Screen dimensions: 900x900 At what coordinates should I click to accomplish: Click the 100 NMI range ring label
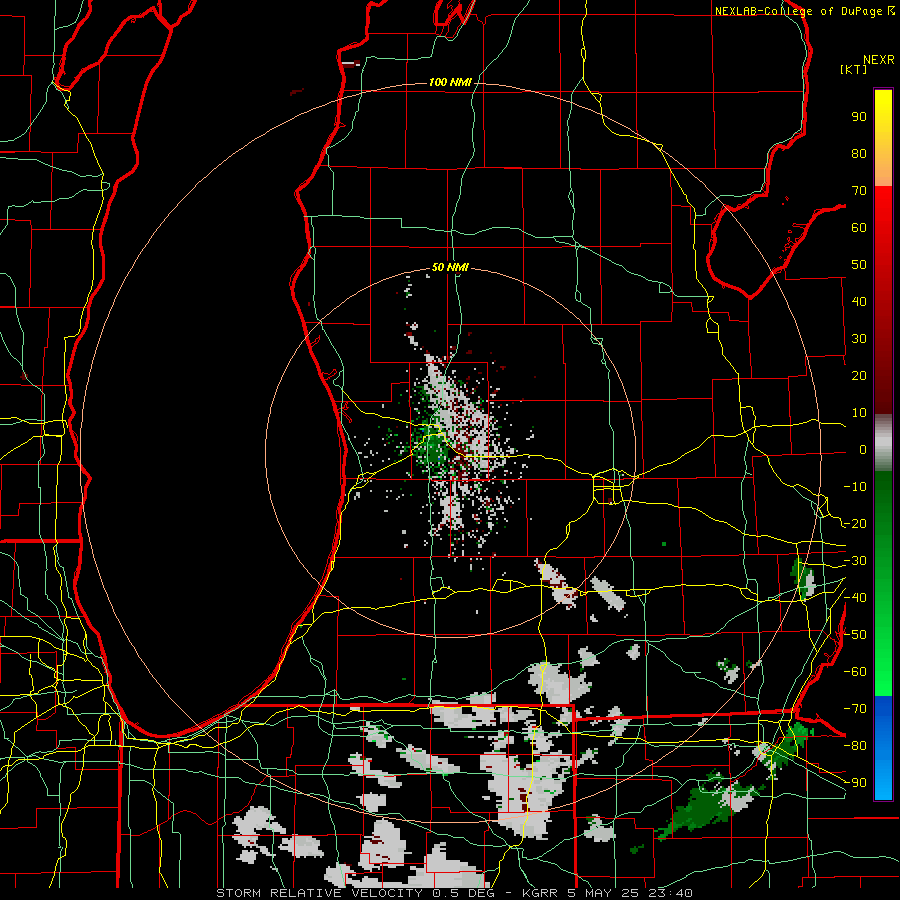(450, 83)
